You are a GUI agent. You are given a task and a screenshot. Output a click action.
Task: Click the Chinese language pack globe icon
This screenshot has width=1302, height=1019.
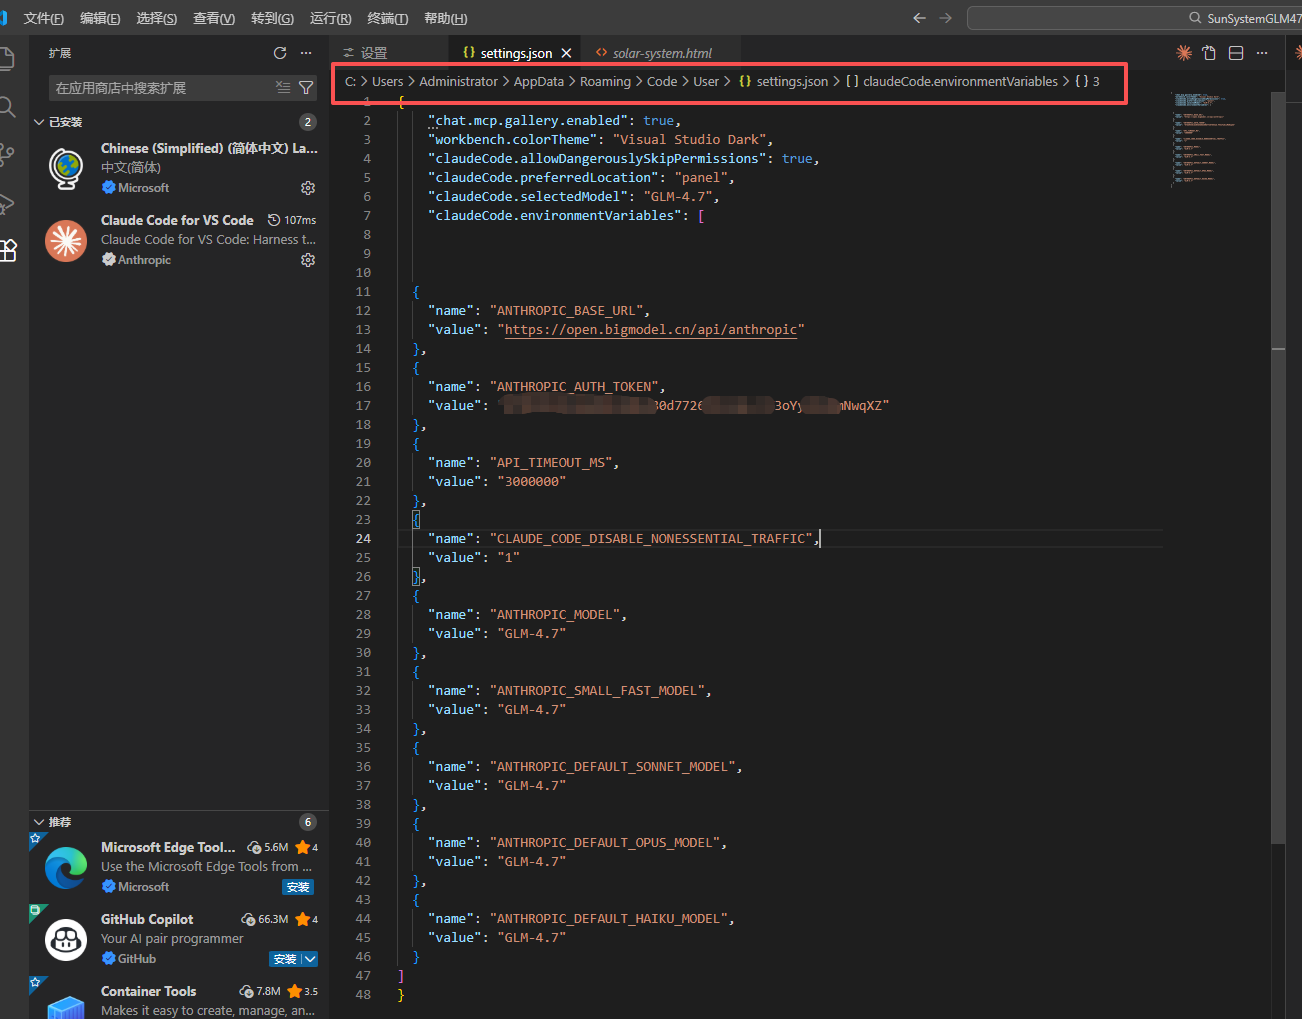pos(66,168)
